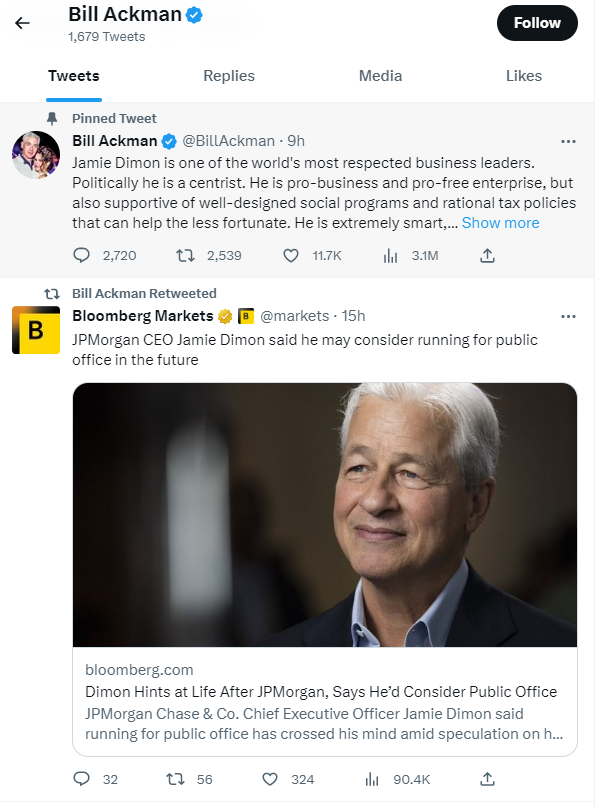
Task: Switch to the Media tab
Action: (x=380, y=76)
